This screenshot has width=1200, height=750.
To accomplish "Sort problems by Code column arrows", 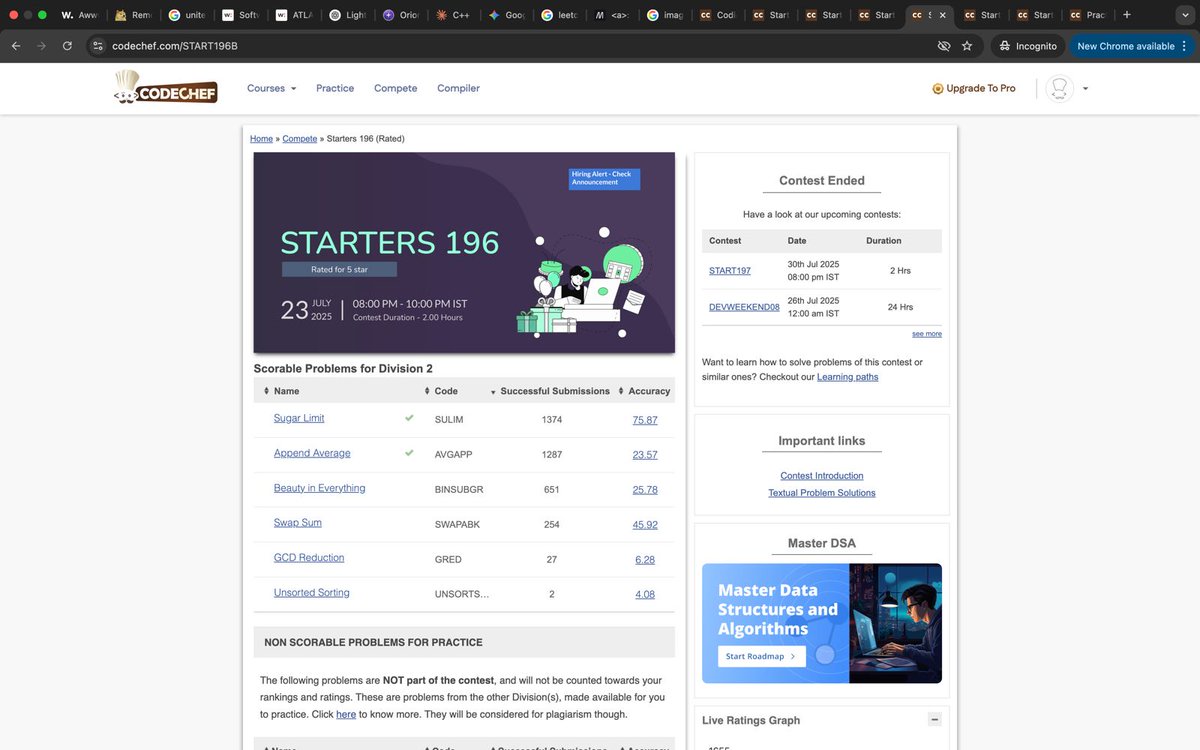I will pos(427,391).
